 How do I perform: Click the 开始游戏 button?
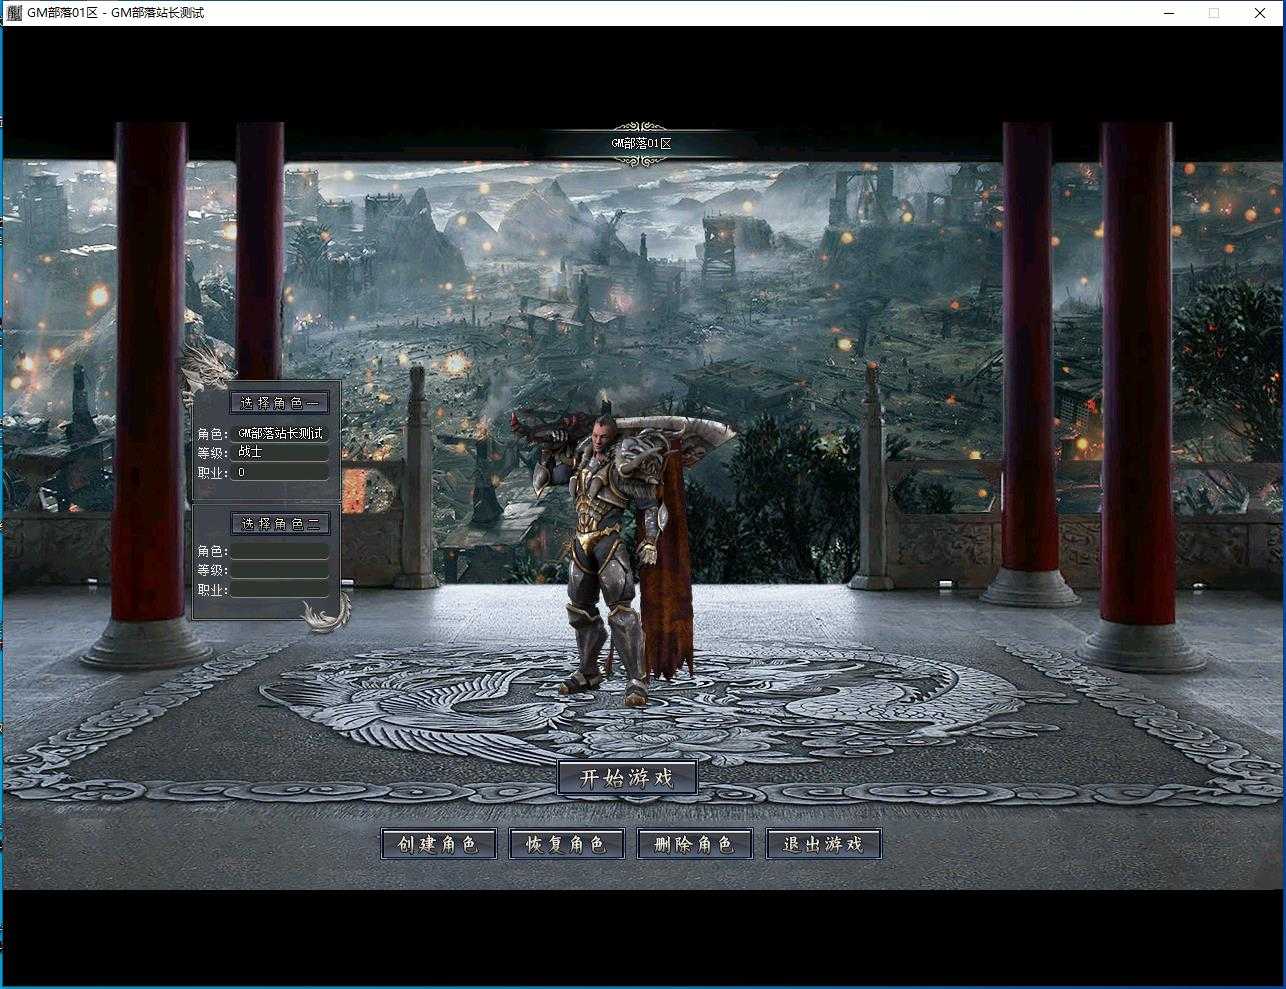627,778
